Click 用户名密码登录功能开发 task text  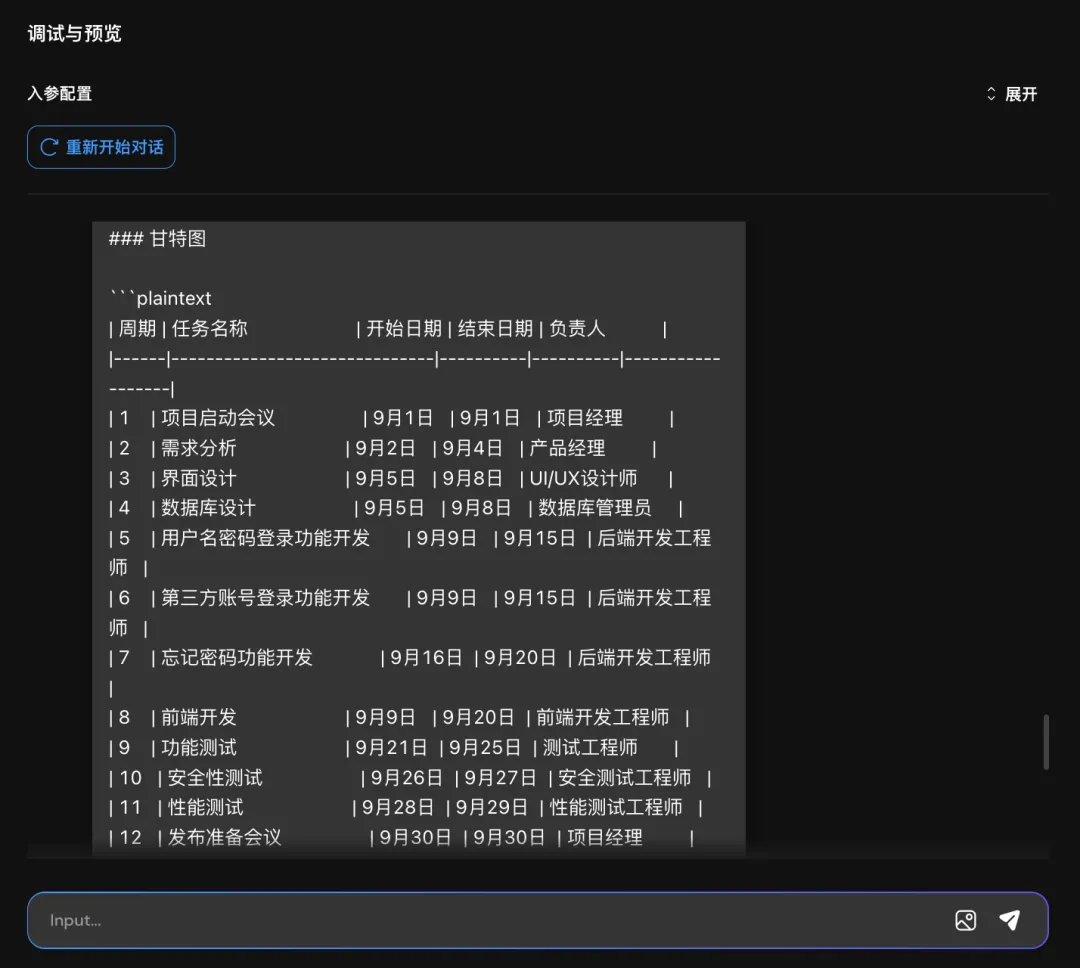pos(265,538)
